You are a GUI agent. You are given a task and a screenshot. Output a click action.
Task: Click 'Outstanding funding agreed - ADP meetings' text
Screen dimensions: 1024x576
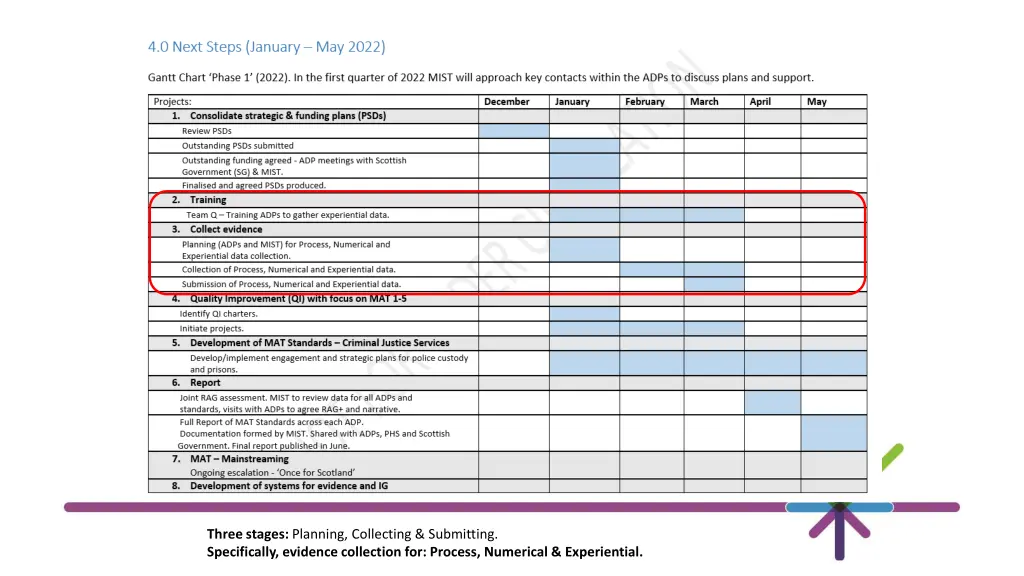point(294,166)
